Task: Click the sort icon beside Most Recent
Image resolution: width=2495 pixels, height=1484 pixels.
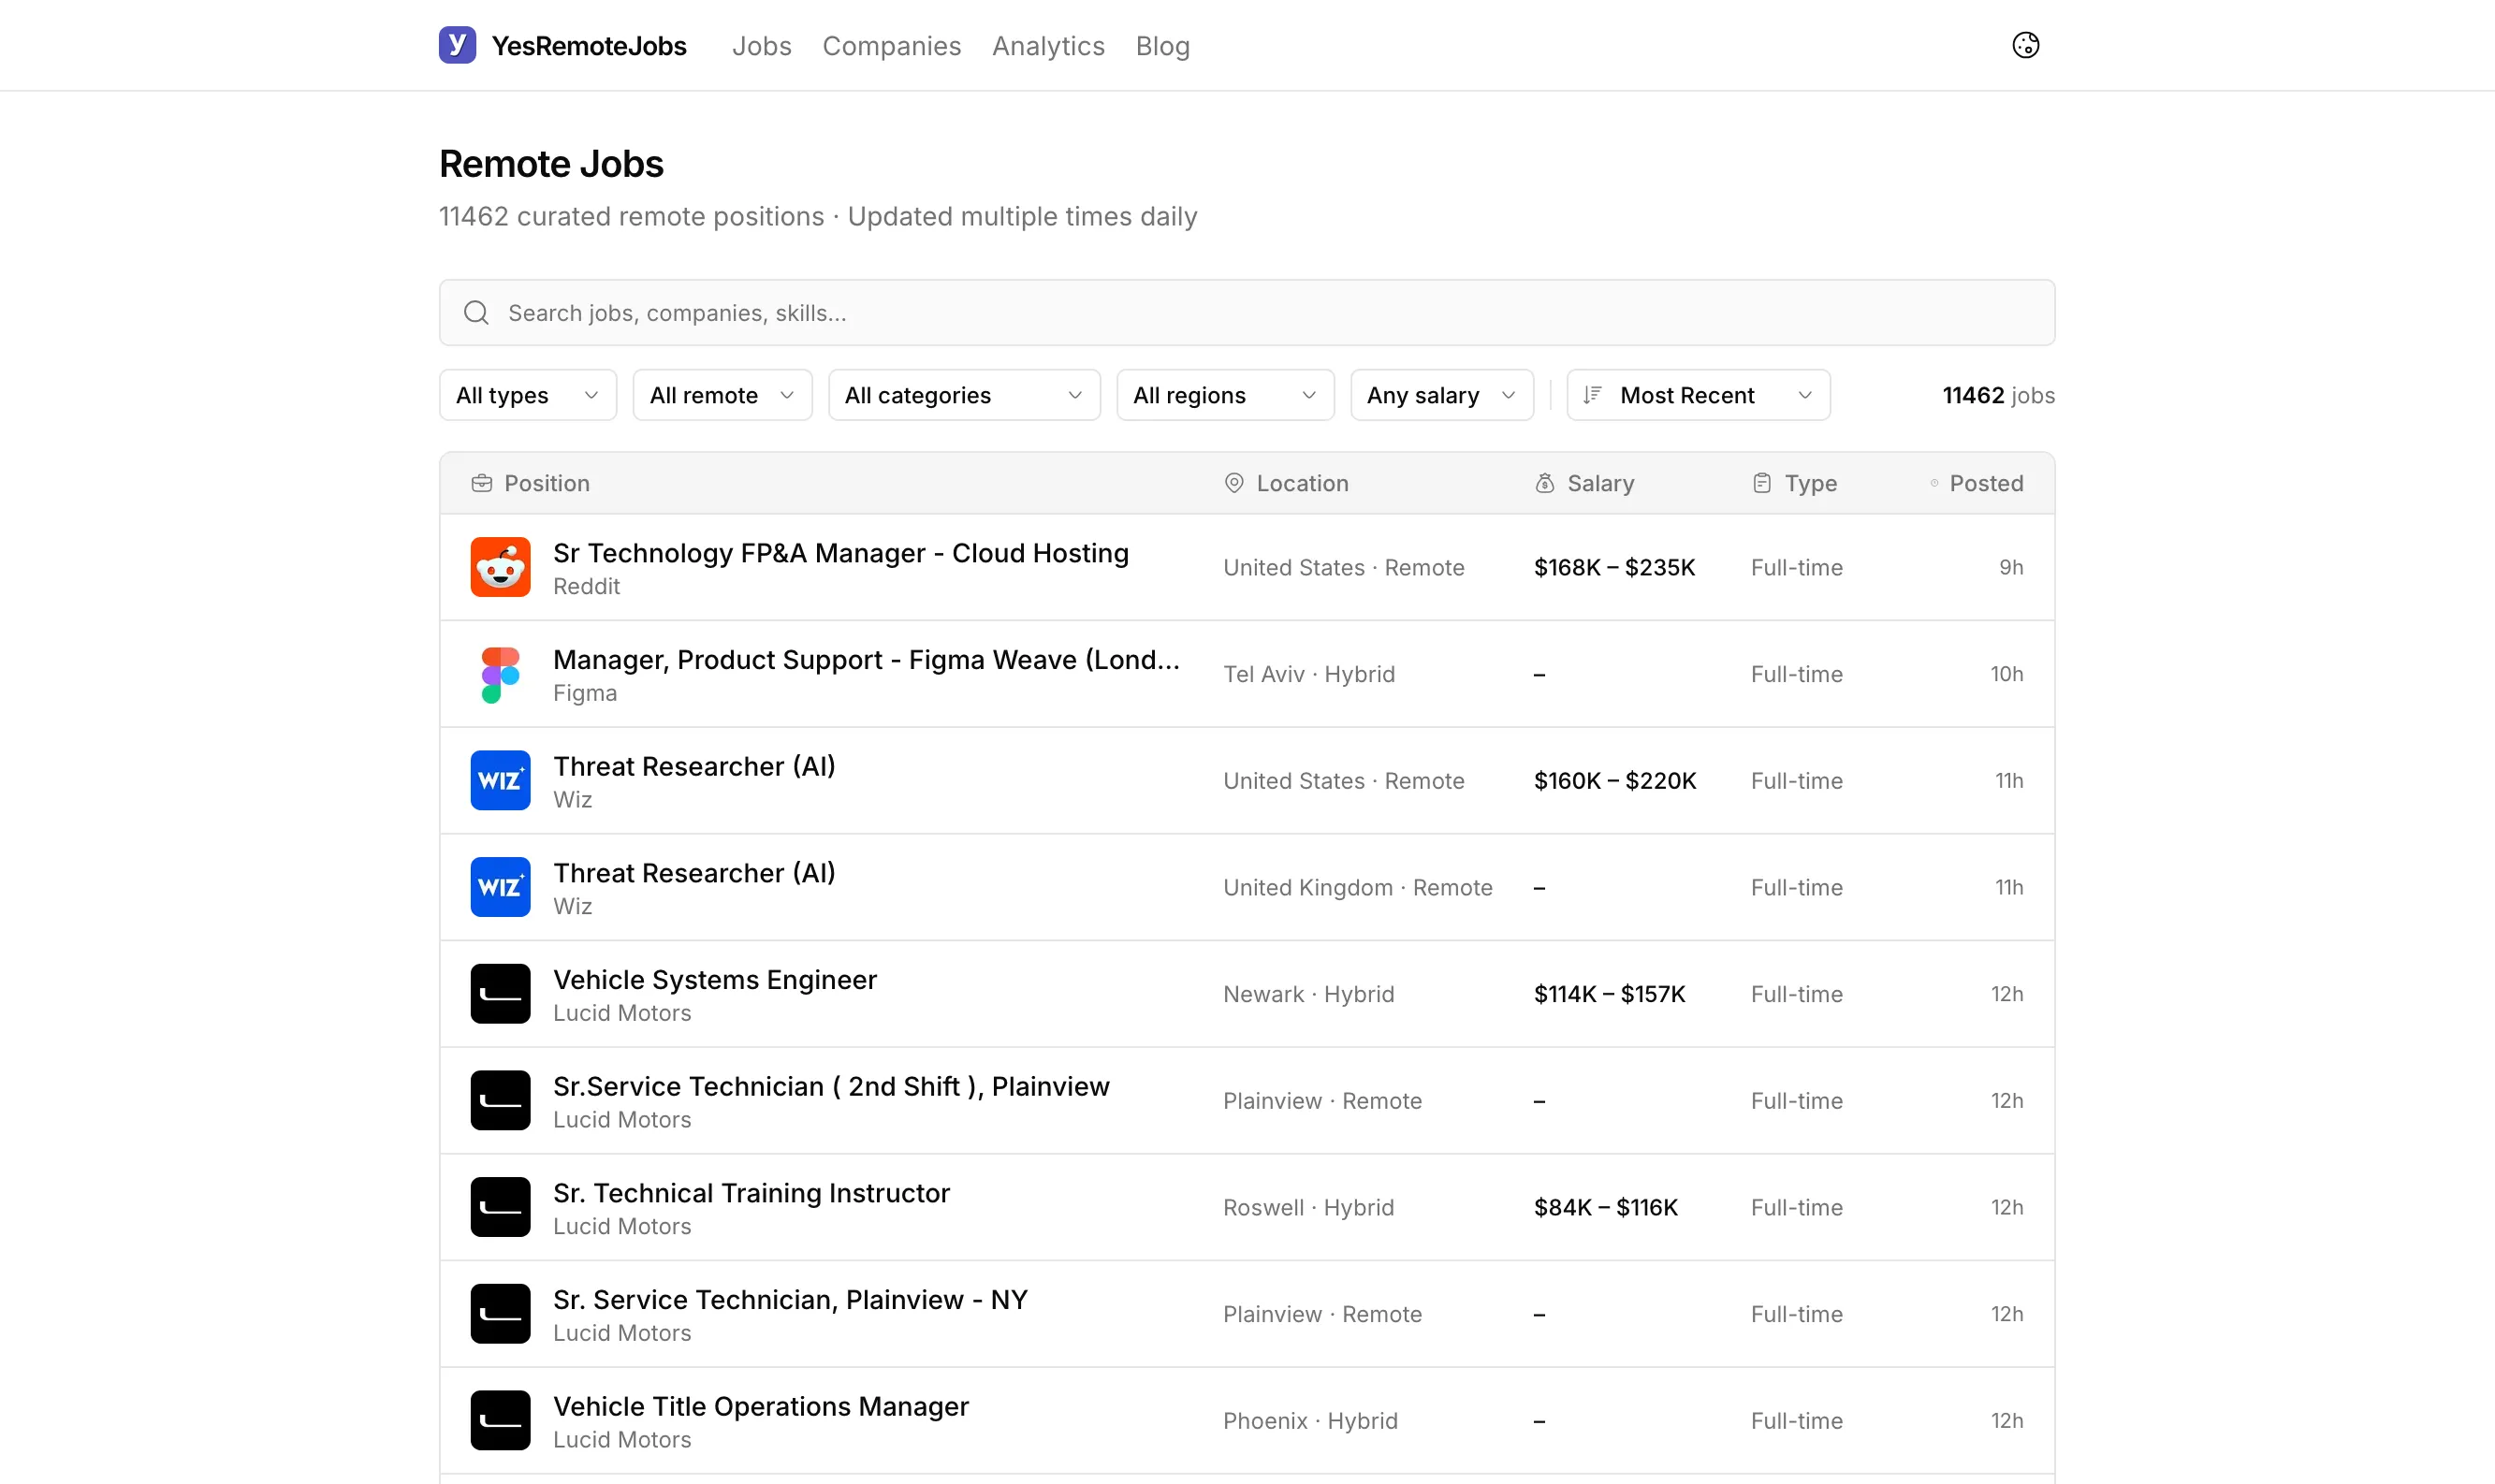Action: [1592, 395]
